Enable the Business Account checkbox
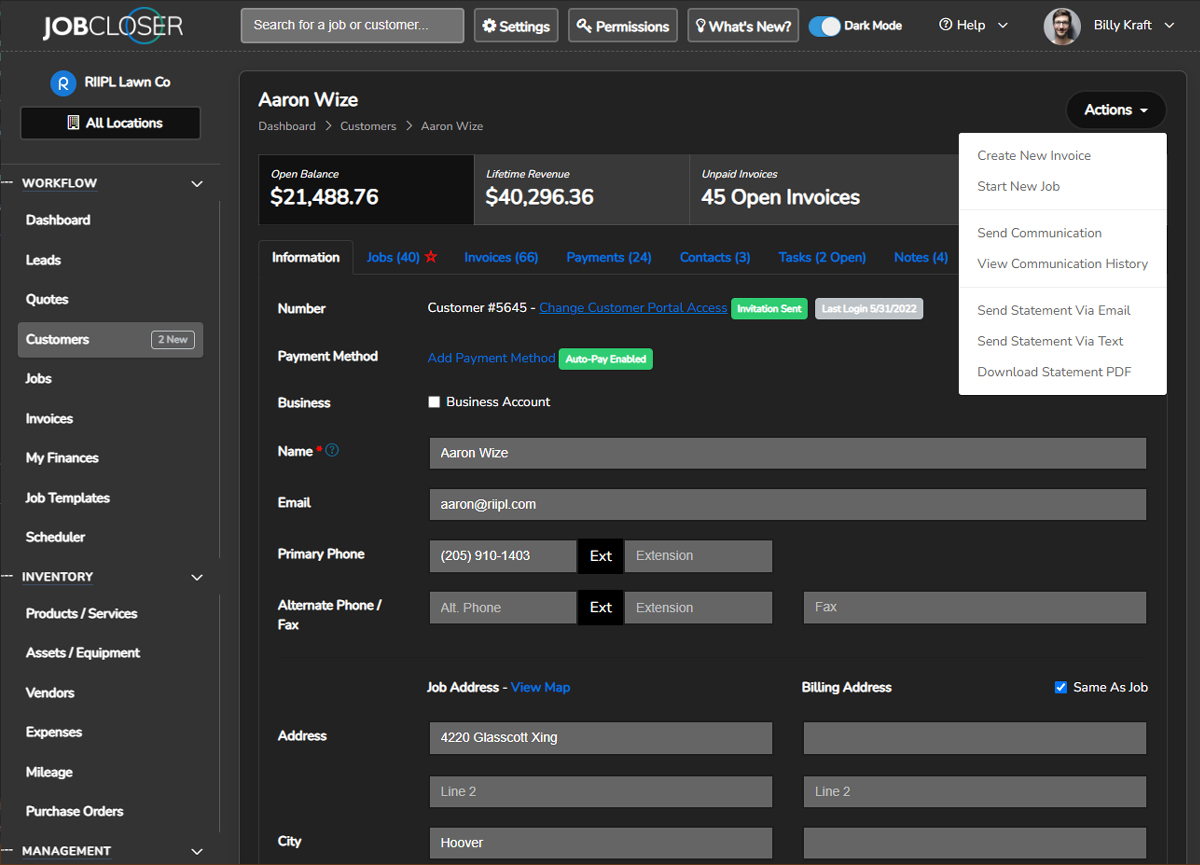 (x=434, y=401)
